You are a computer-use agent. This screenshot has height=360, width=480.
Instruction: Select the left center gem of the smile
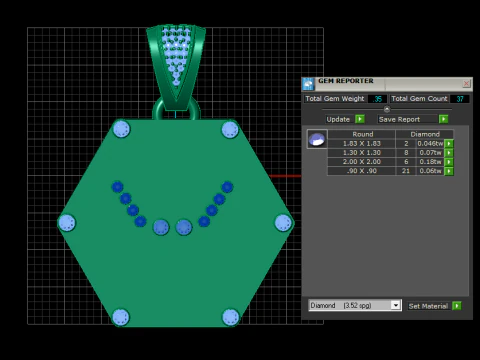pos(161,227)
